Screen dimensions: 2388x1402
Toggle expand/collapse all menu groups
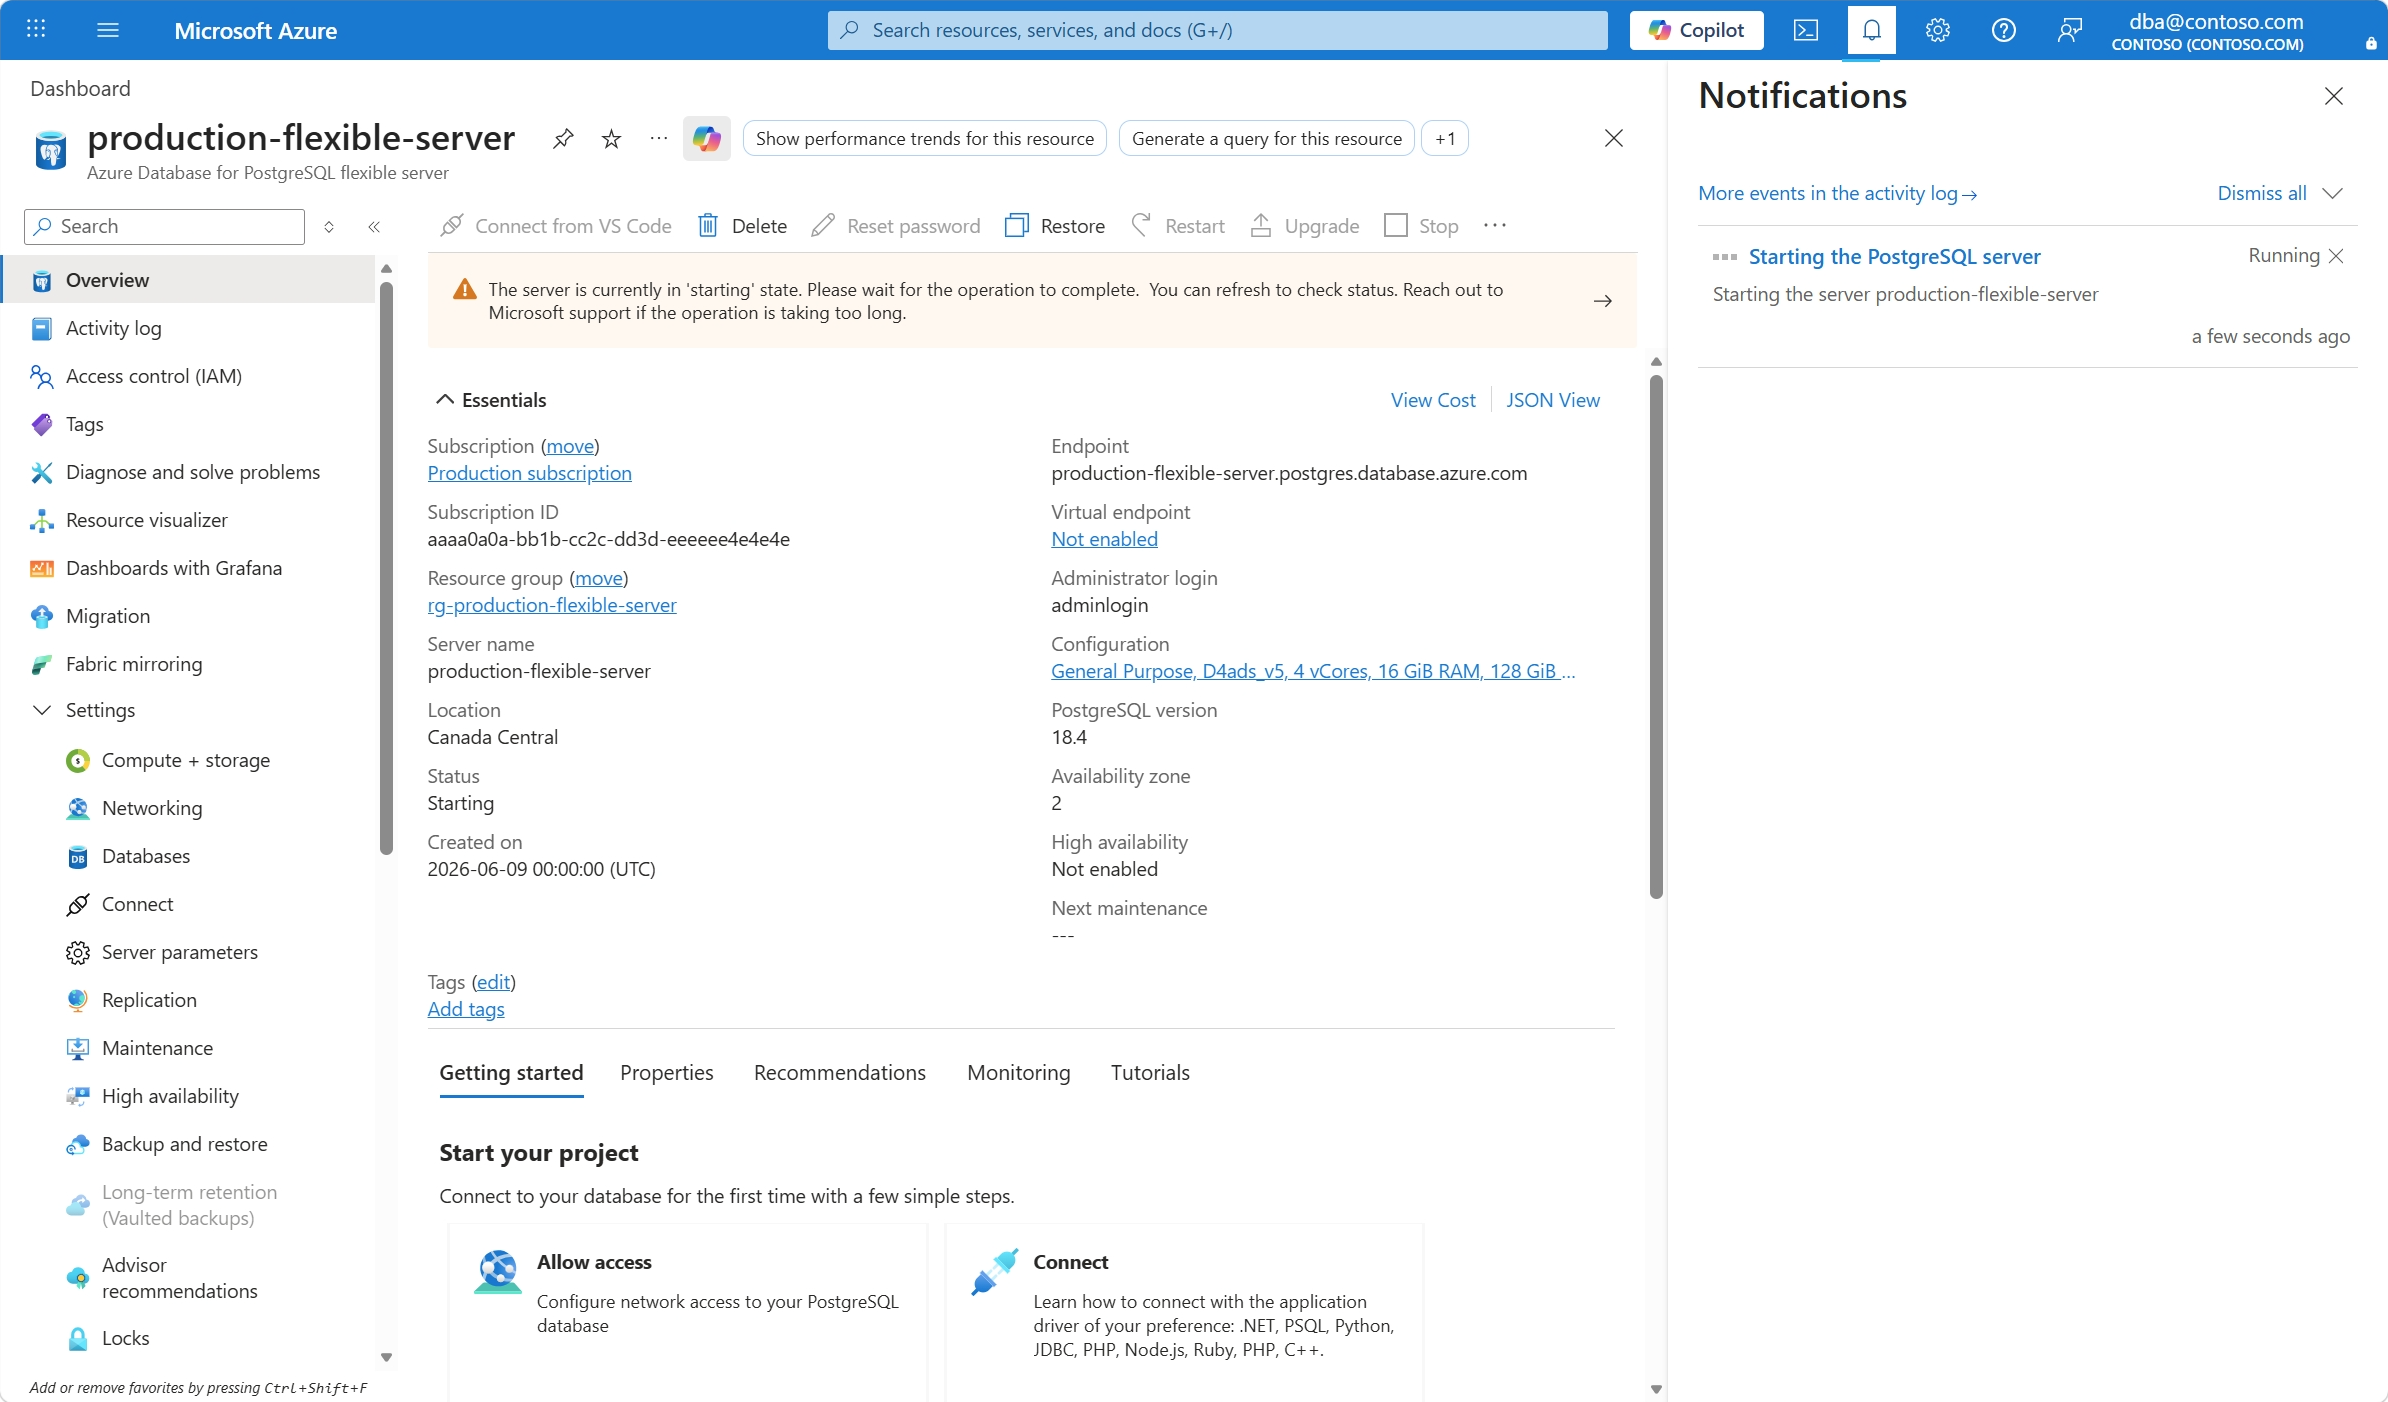click(x=329, y=227)
